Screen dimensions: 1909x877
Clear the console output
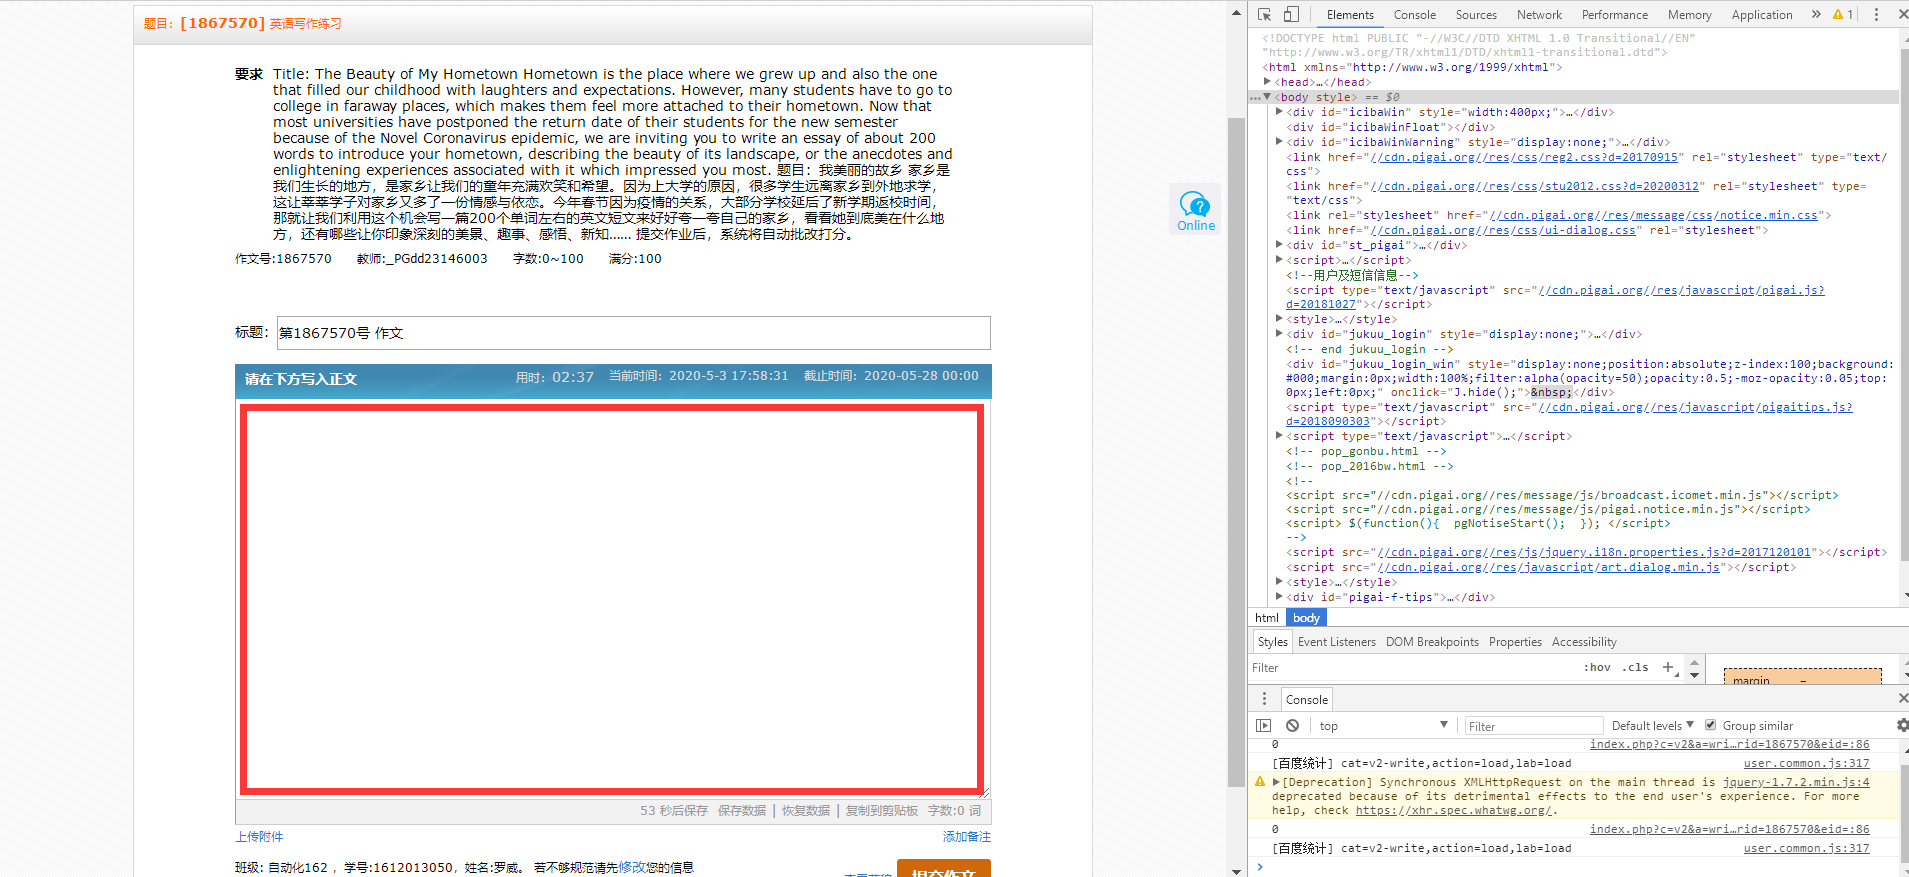[1292, 726]
